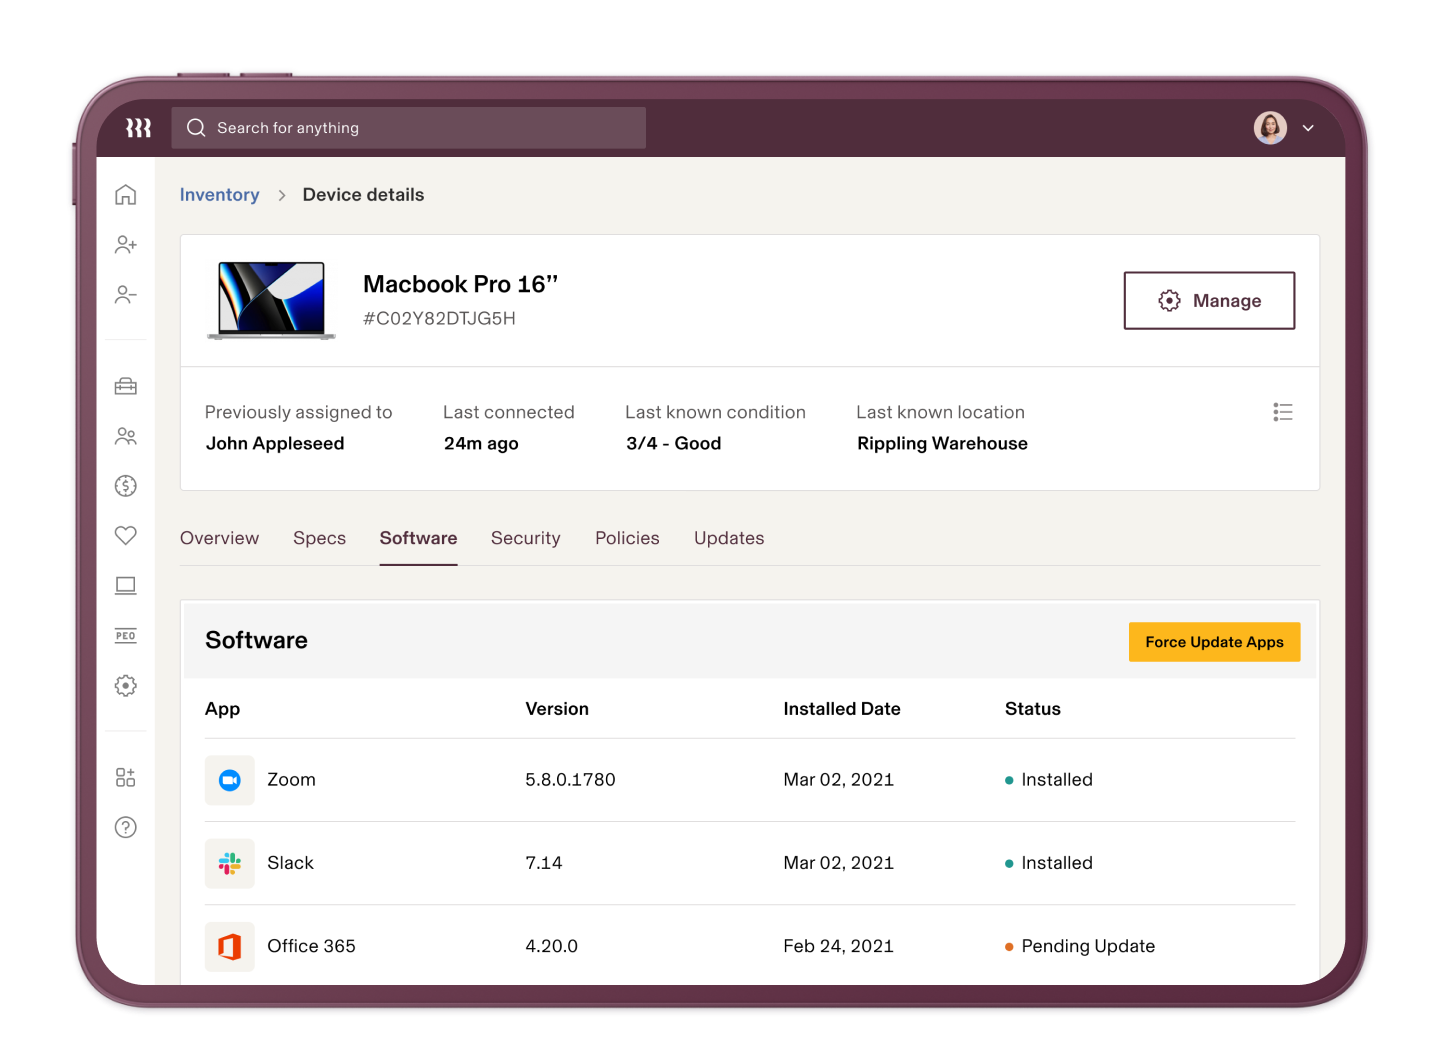Go to Inventory breadcrumb link
Screen dimensions: 1448x1060
coord(219,195)
